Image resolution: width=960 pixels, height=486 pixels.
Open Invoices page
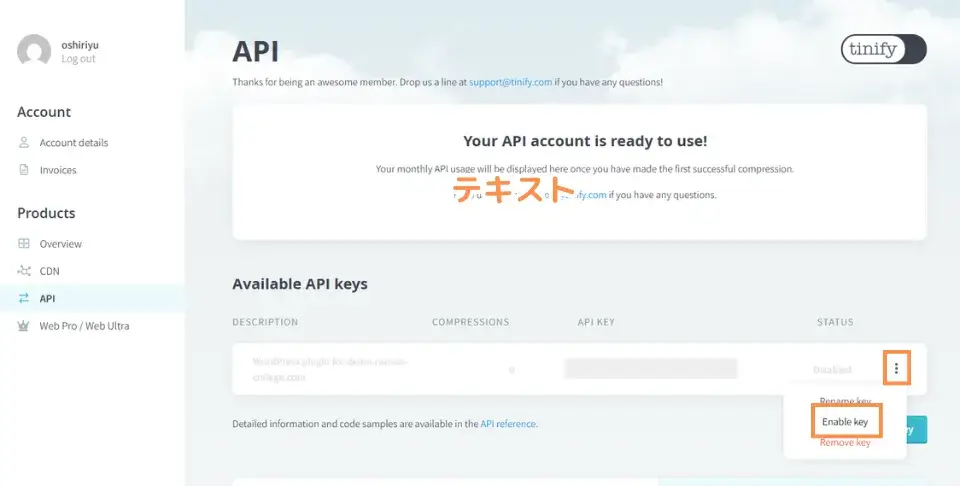(58, 170)
